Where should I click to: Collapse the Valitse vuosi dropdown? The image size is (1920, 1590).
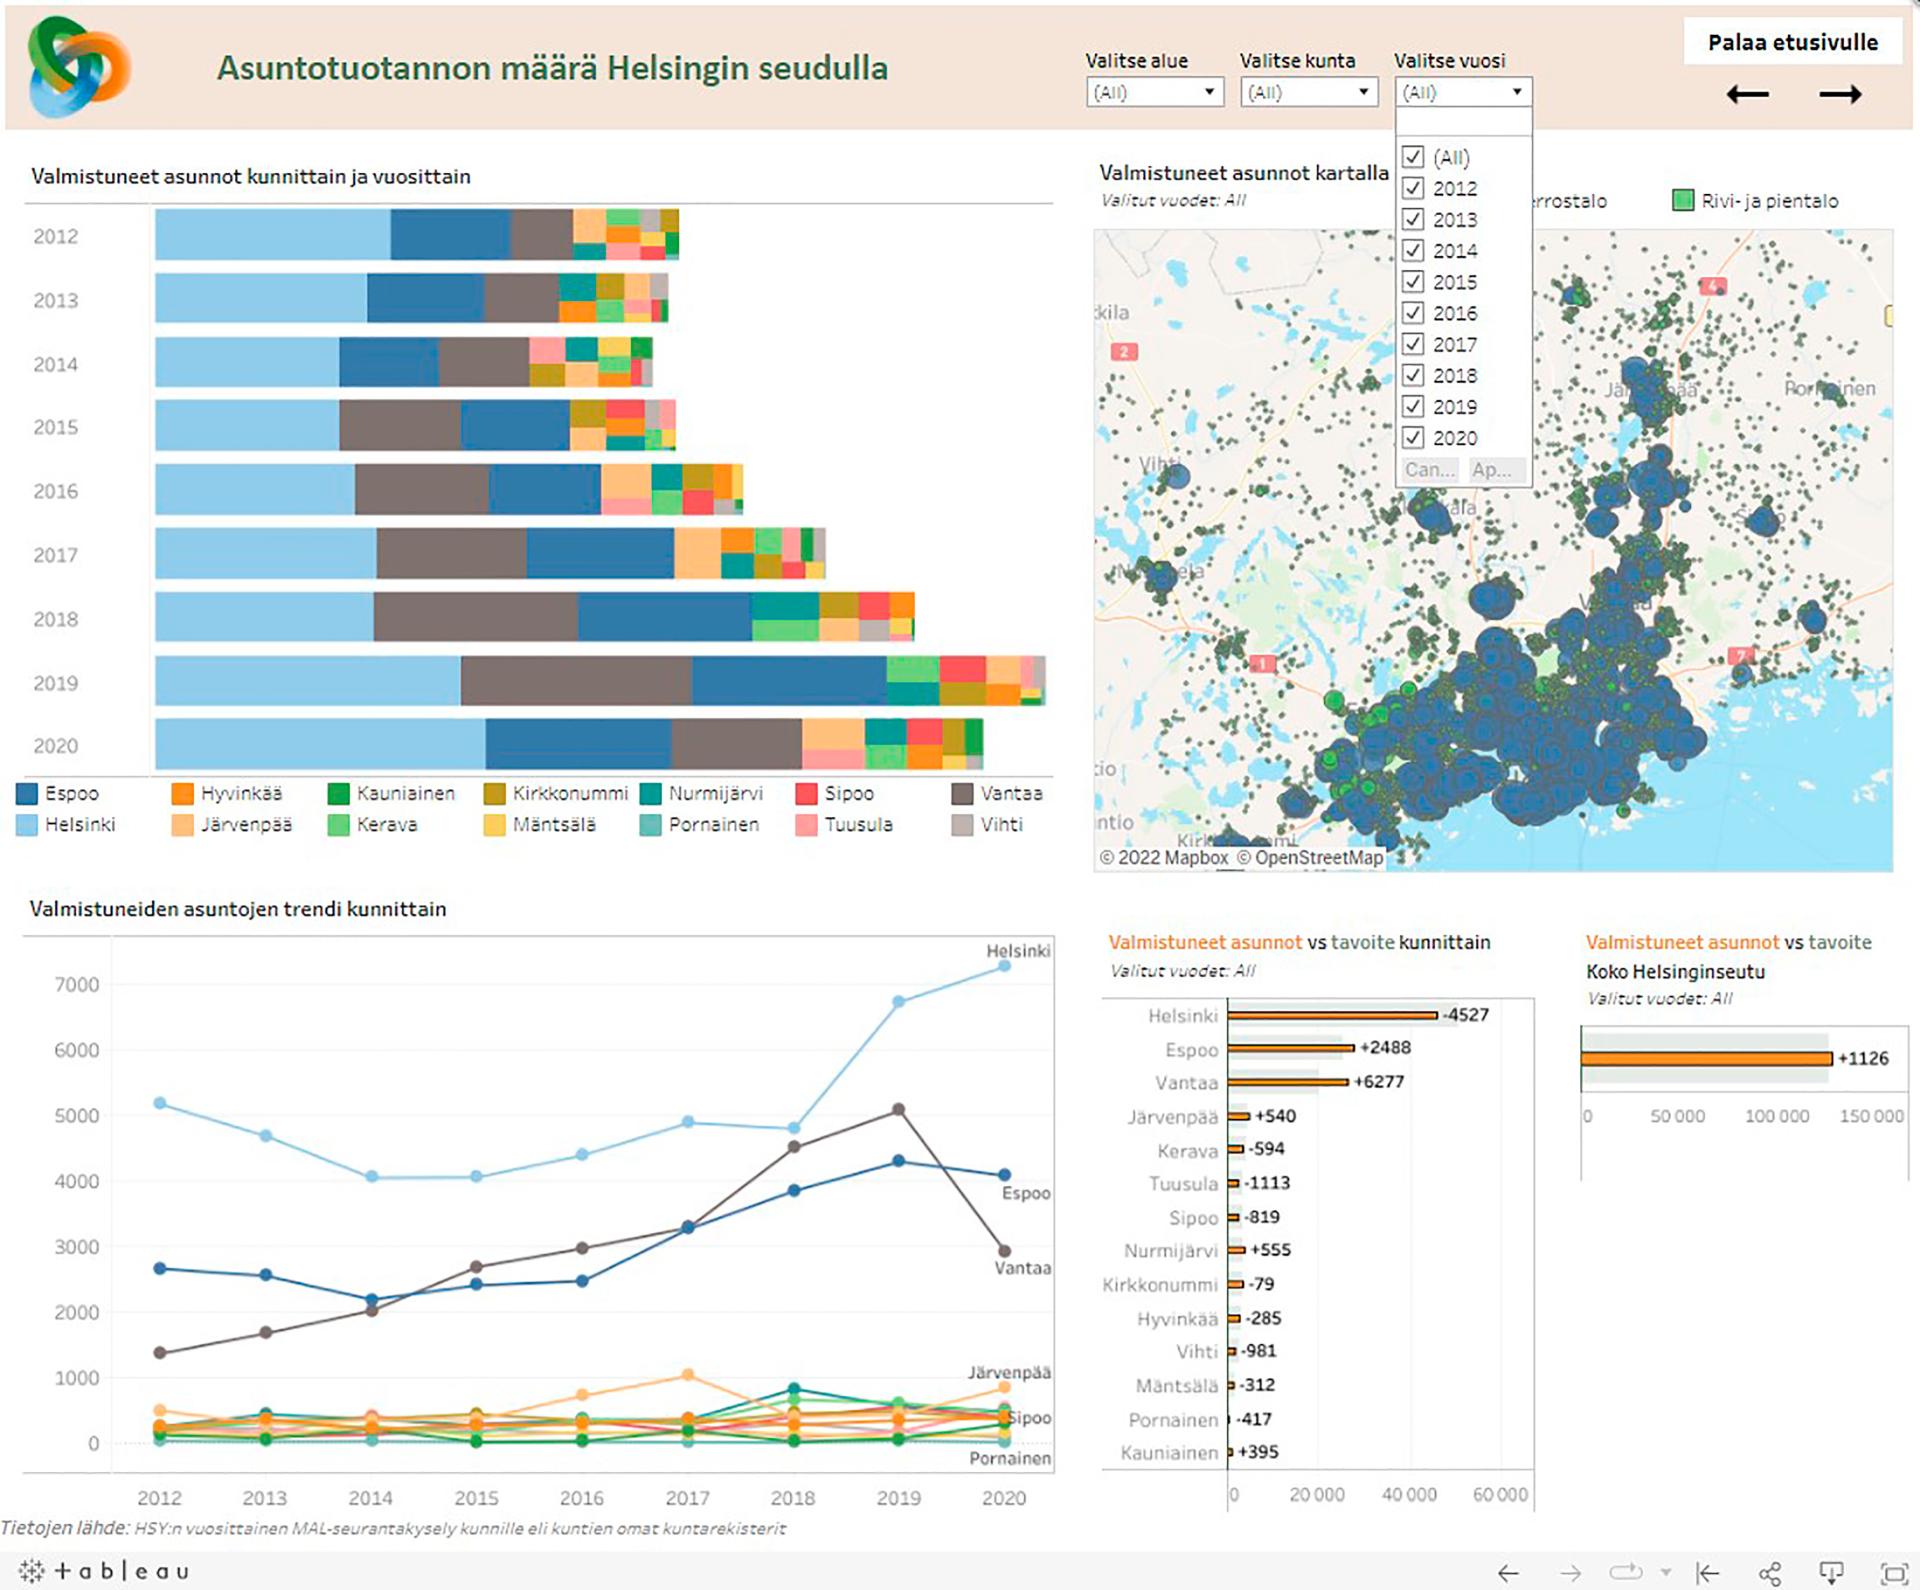[1516, 92]
